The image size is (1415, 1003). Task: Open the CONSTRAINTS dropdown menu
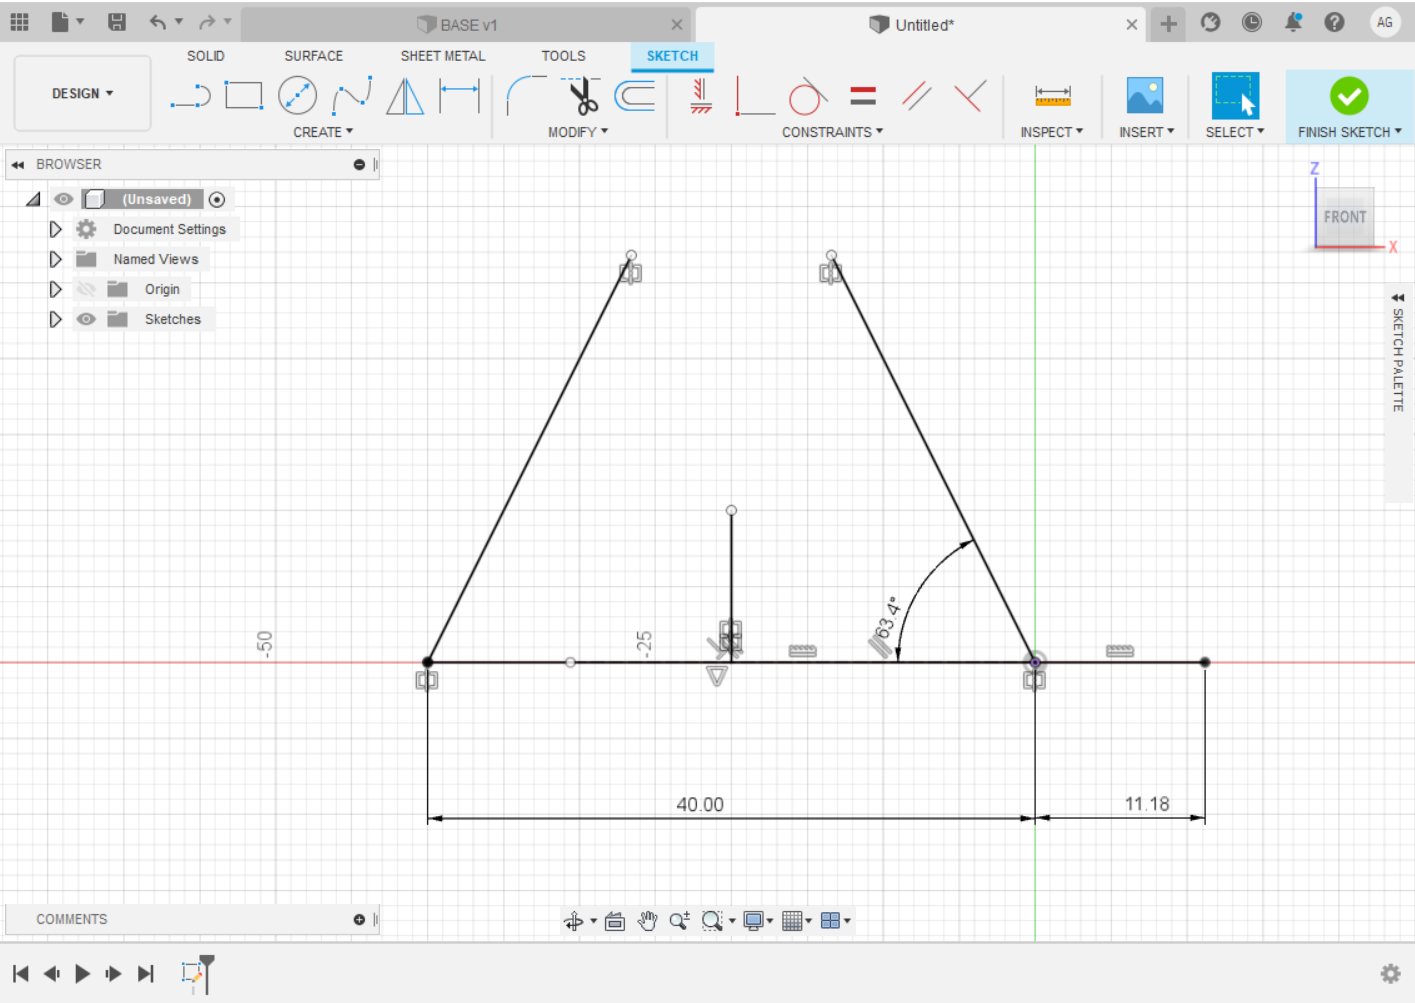832,132
